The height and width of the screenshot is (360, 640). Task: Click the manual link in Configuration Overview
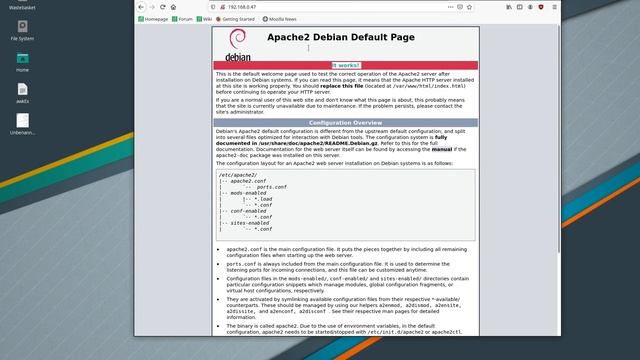[442, 149]
